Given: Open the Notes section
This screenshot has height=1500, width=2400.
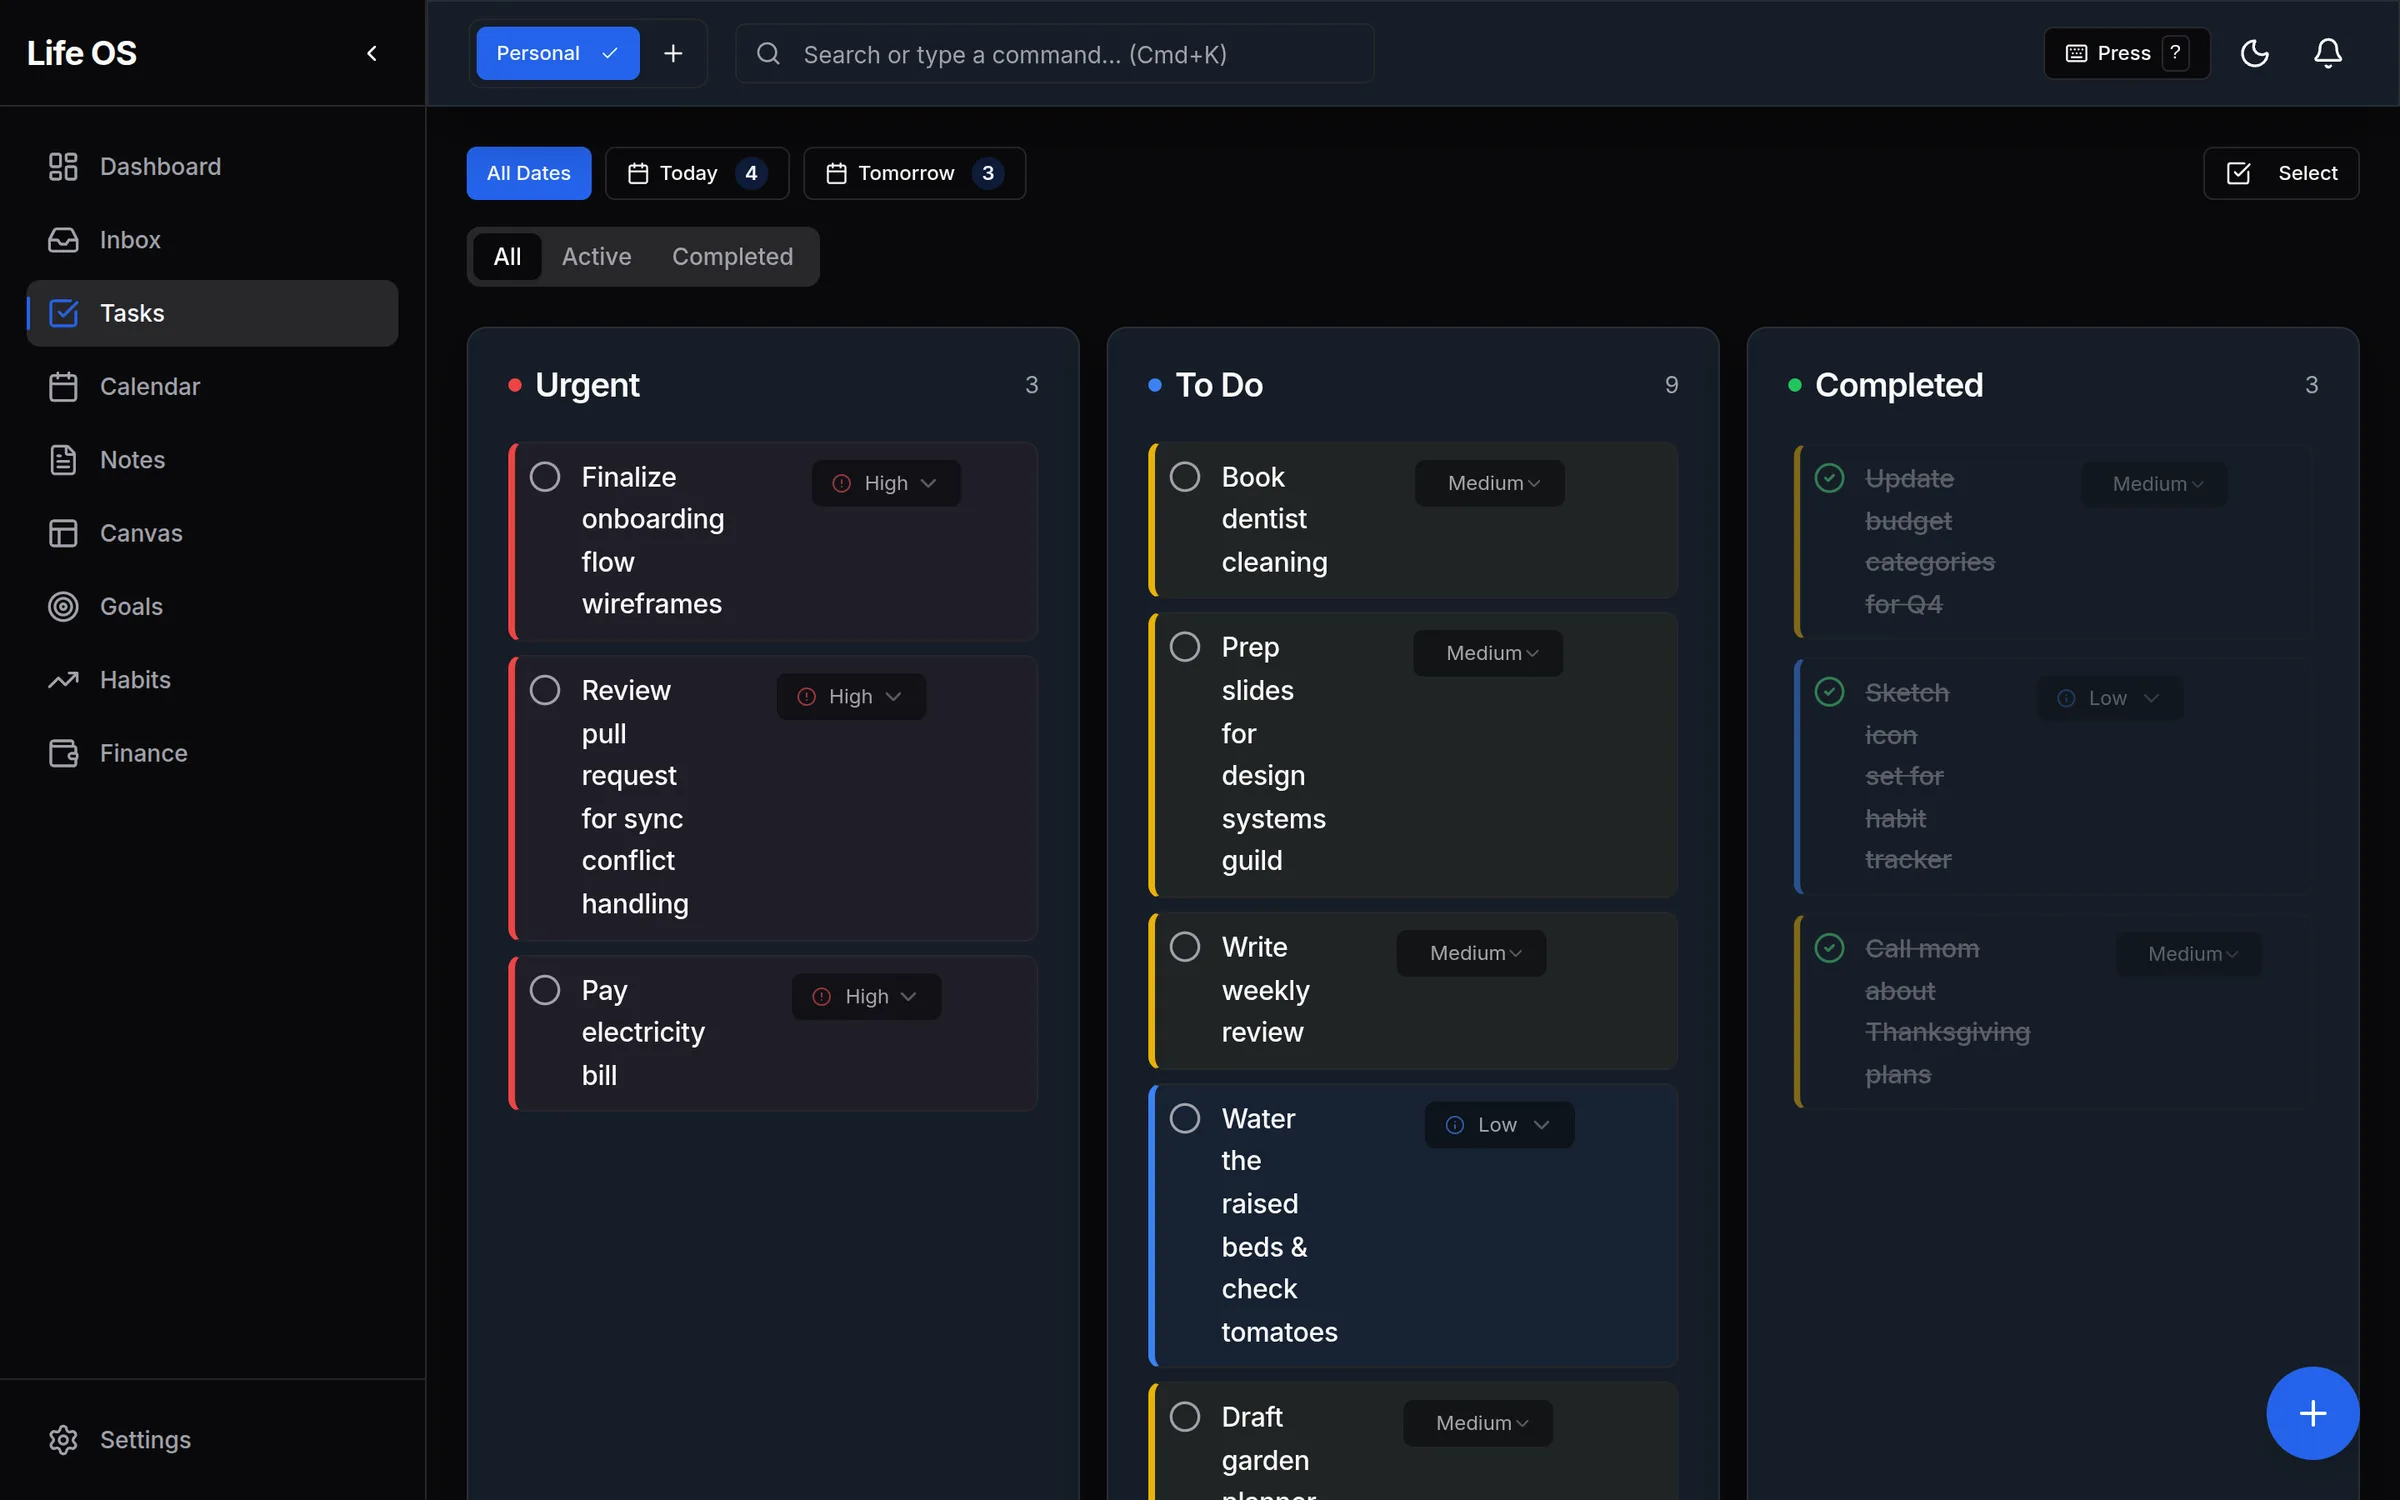Looking at the screenshot, I should coord(212,460).
